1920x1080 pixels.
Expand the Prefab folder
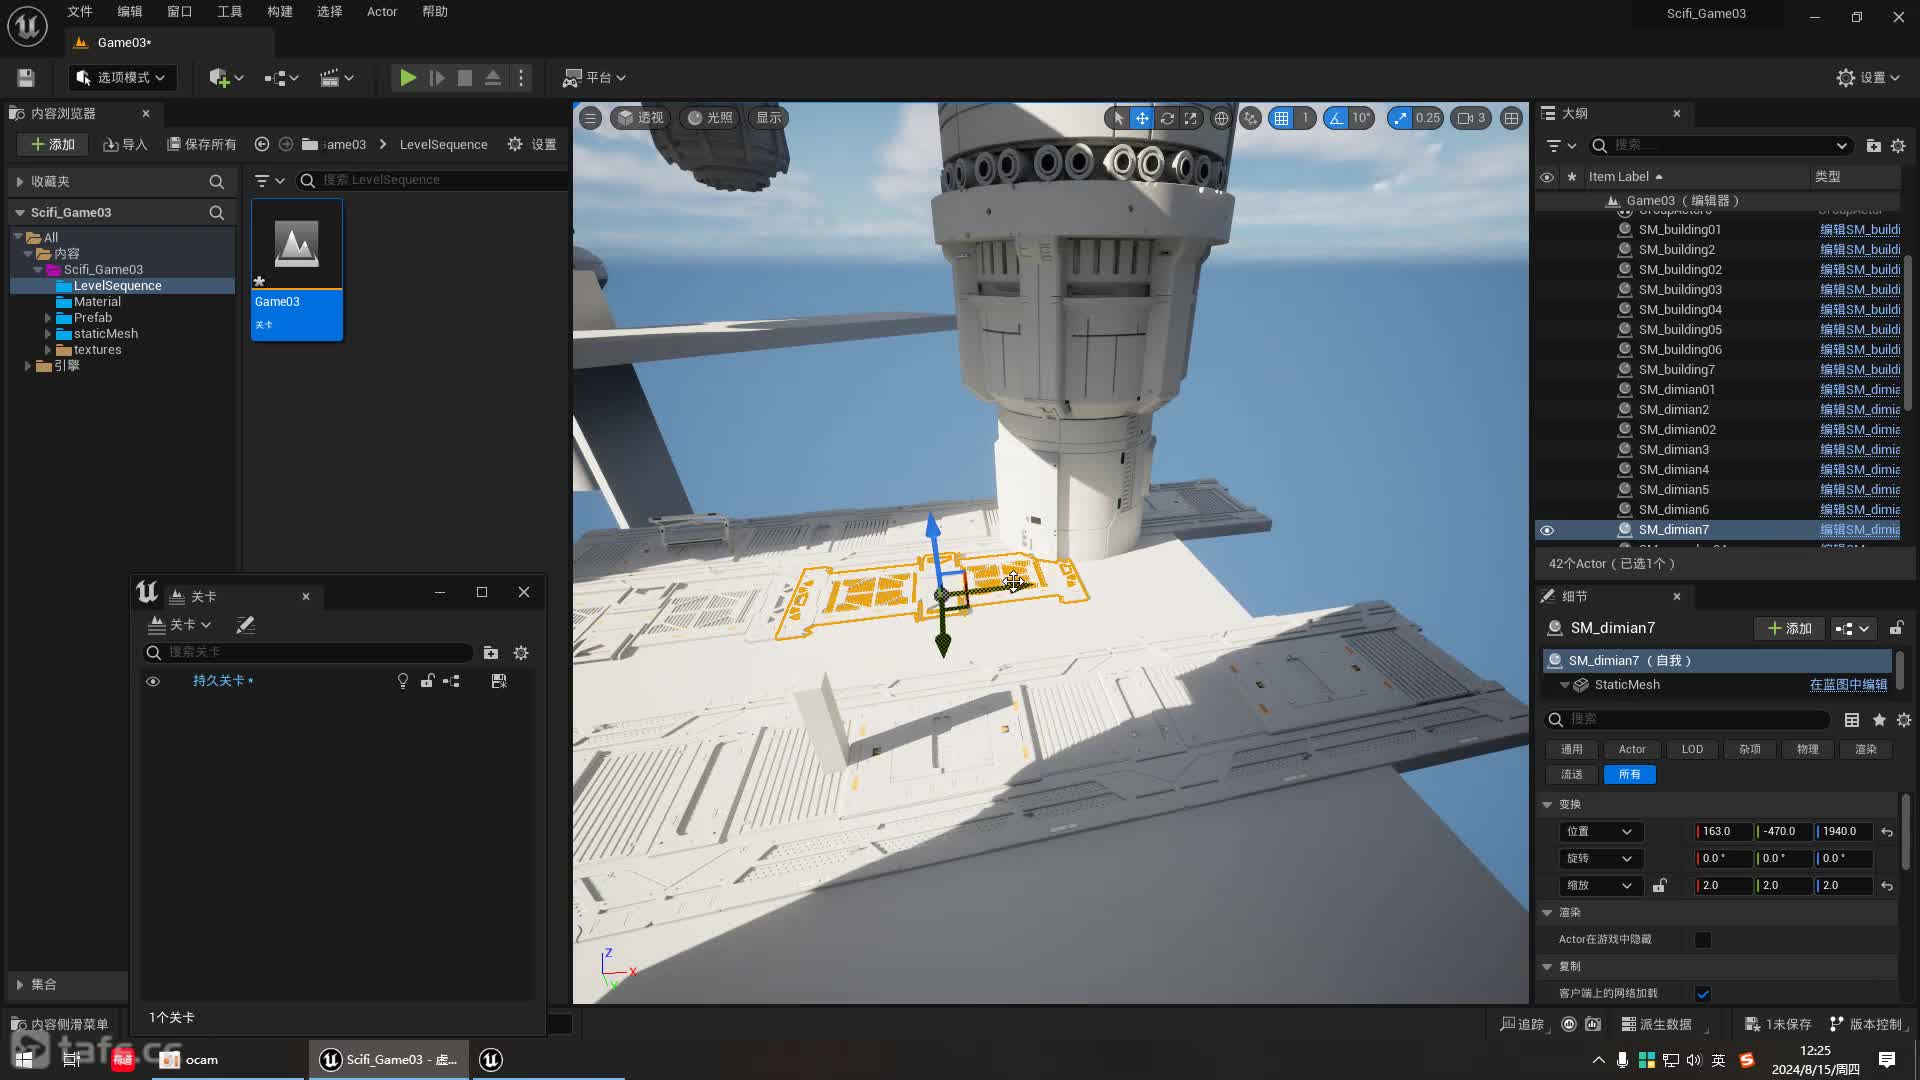coord(47,318)
